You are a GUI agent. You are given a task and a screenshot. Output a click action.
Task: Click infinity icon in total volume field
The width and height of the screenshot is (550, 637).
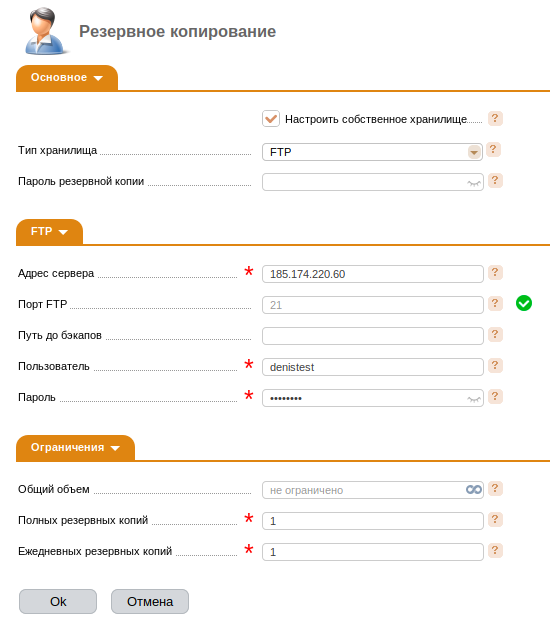474,490
